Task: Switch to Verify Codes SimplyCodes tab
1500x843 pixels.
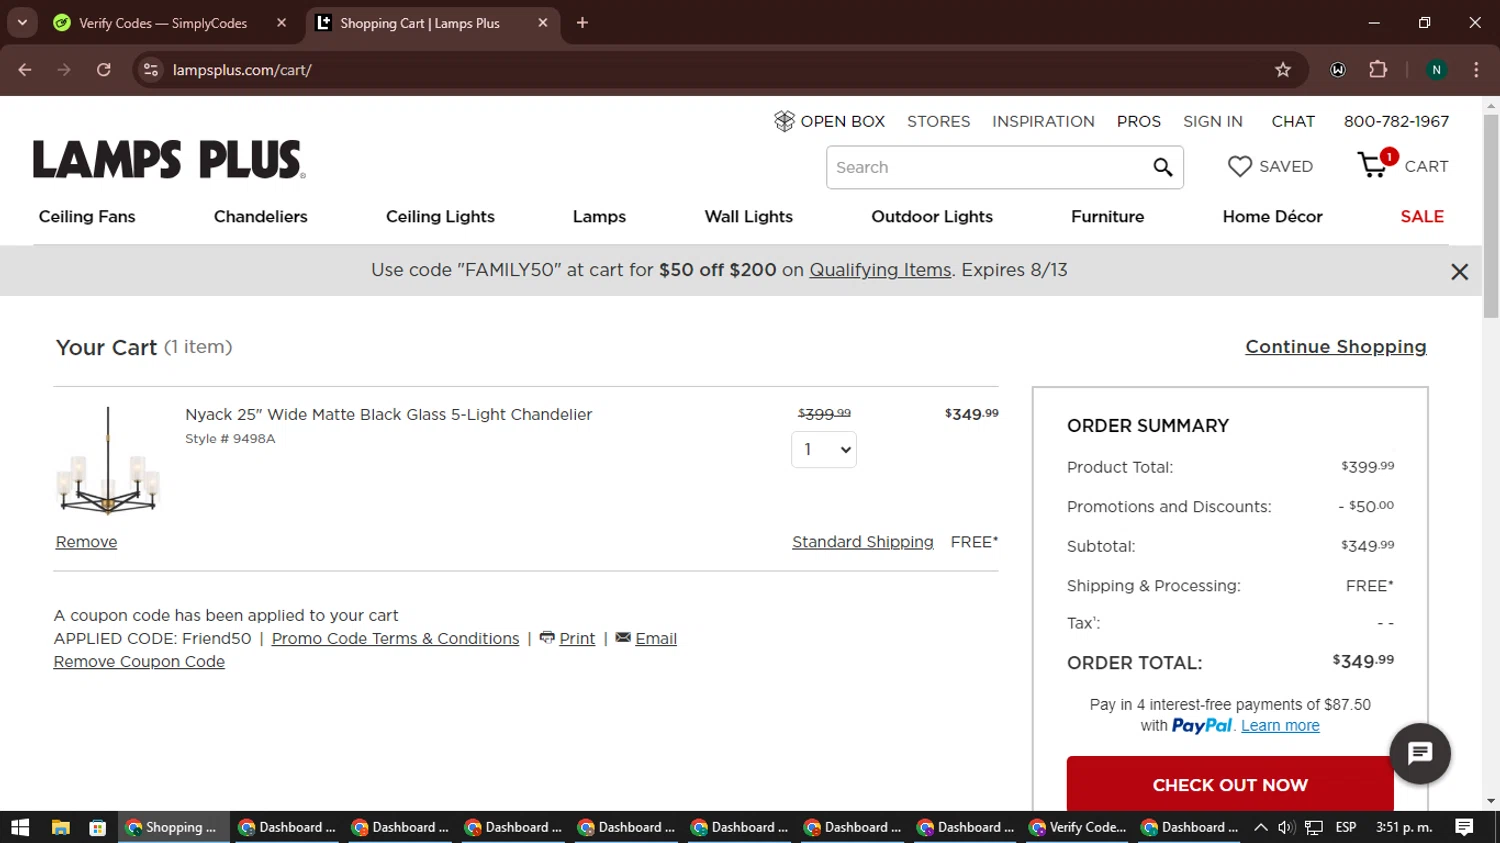Action: pos(163,23)
